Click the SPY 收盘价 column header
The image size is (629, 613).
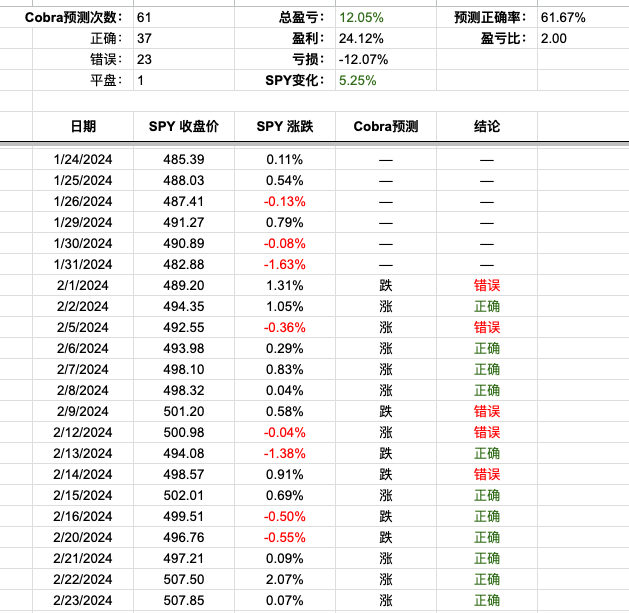pos(184,126)
